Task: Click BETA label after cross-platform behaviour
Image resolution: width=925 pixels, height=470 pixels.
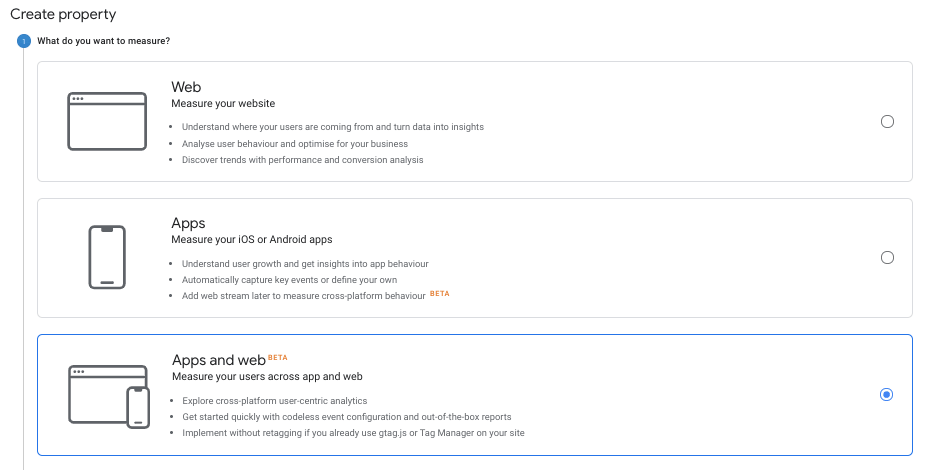Action: tap(439, 293)
